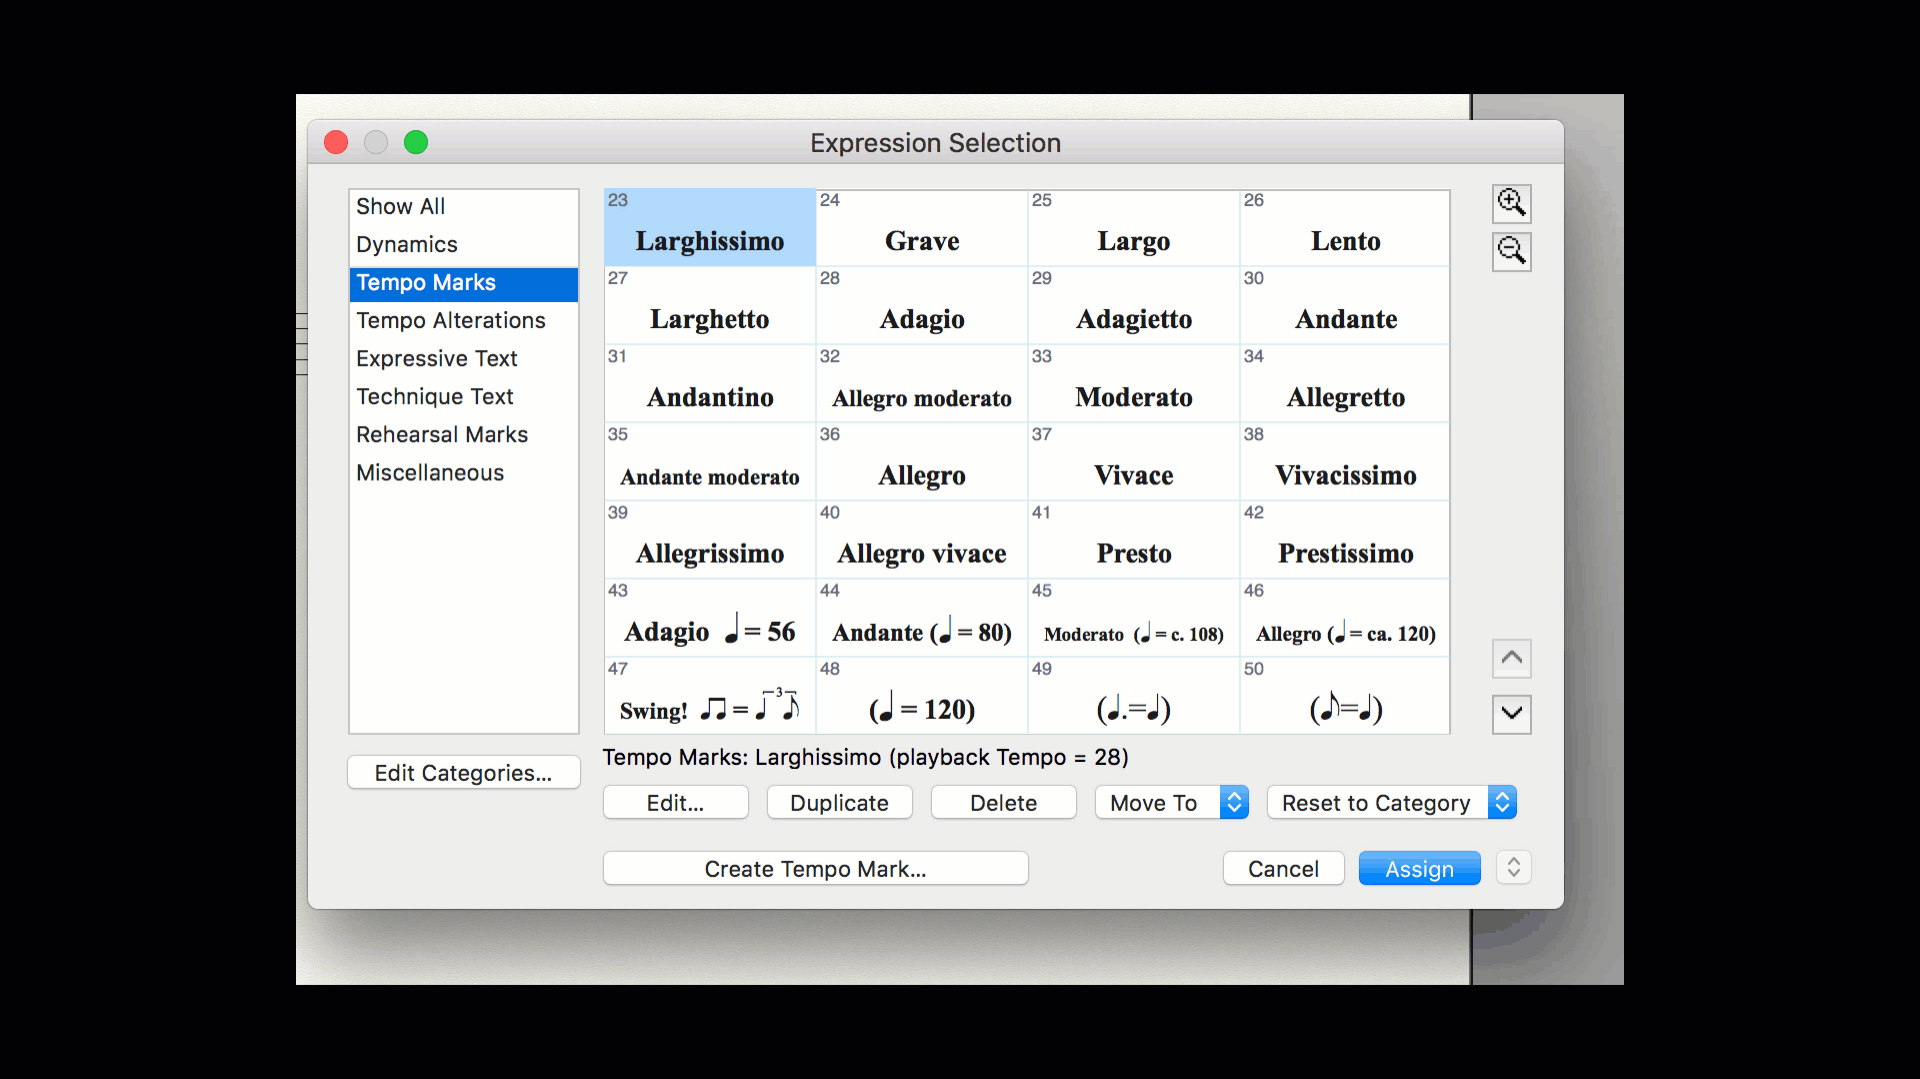The width and height of the screenshot is (1920, 1079).
Task: Delete the selected expression
Action: tap(1003, 803)
